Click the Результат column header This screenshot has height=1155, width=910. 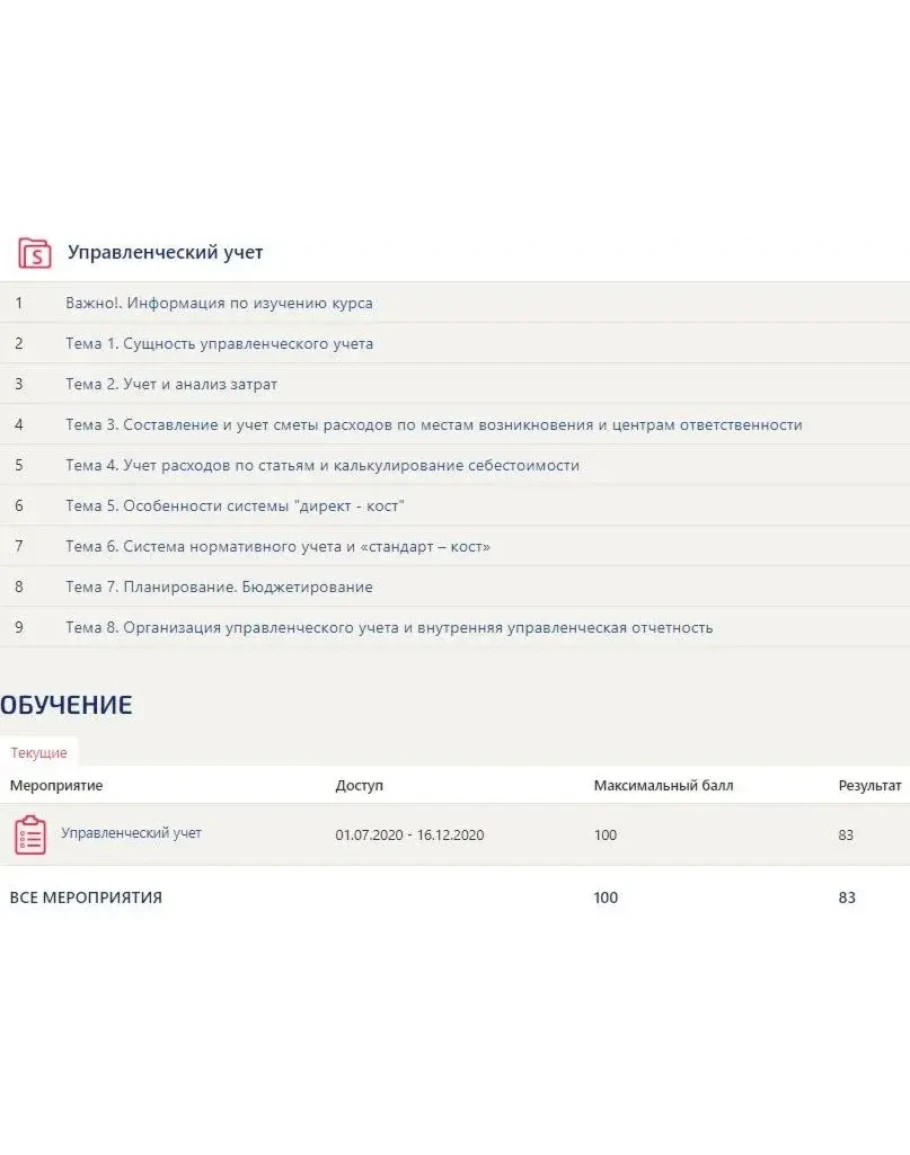click(x=869, y=786)
